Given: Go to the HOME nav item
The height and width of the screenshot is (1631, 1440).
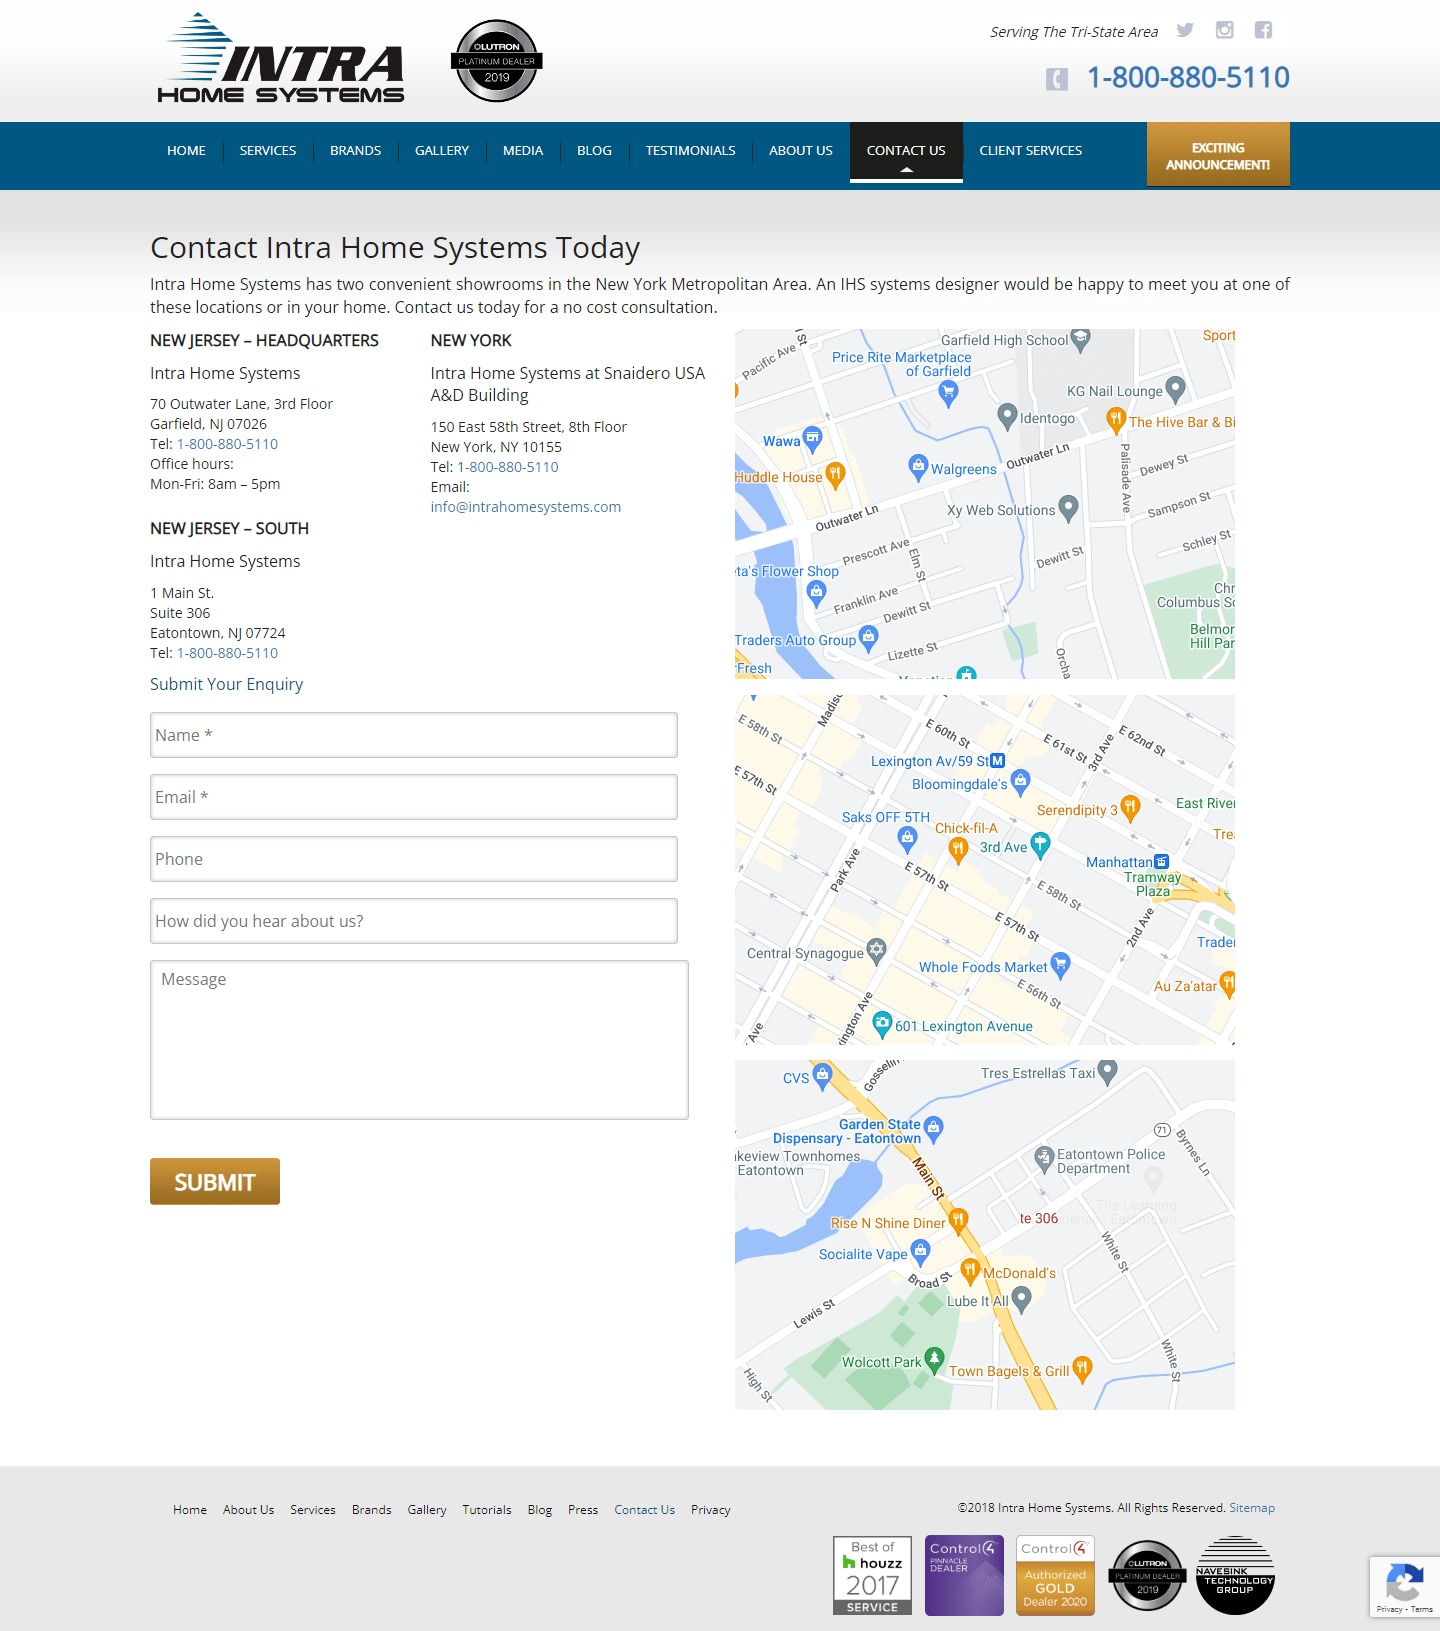Looking at the screenshot, I should tap(186, 150).
